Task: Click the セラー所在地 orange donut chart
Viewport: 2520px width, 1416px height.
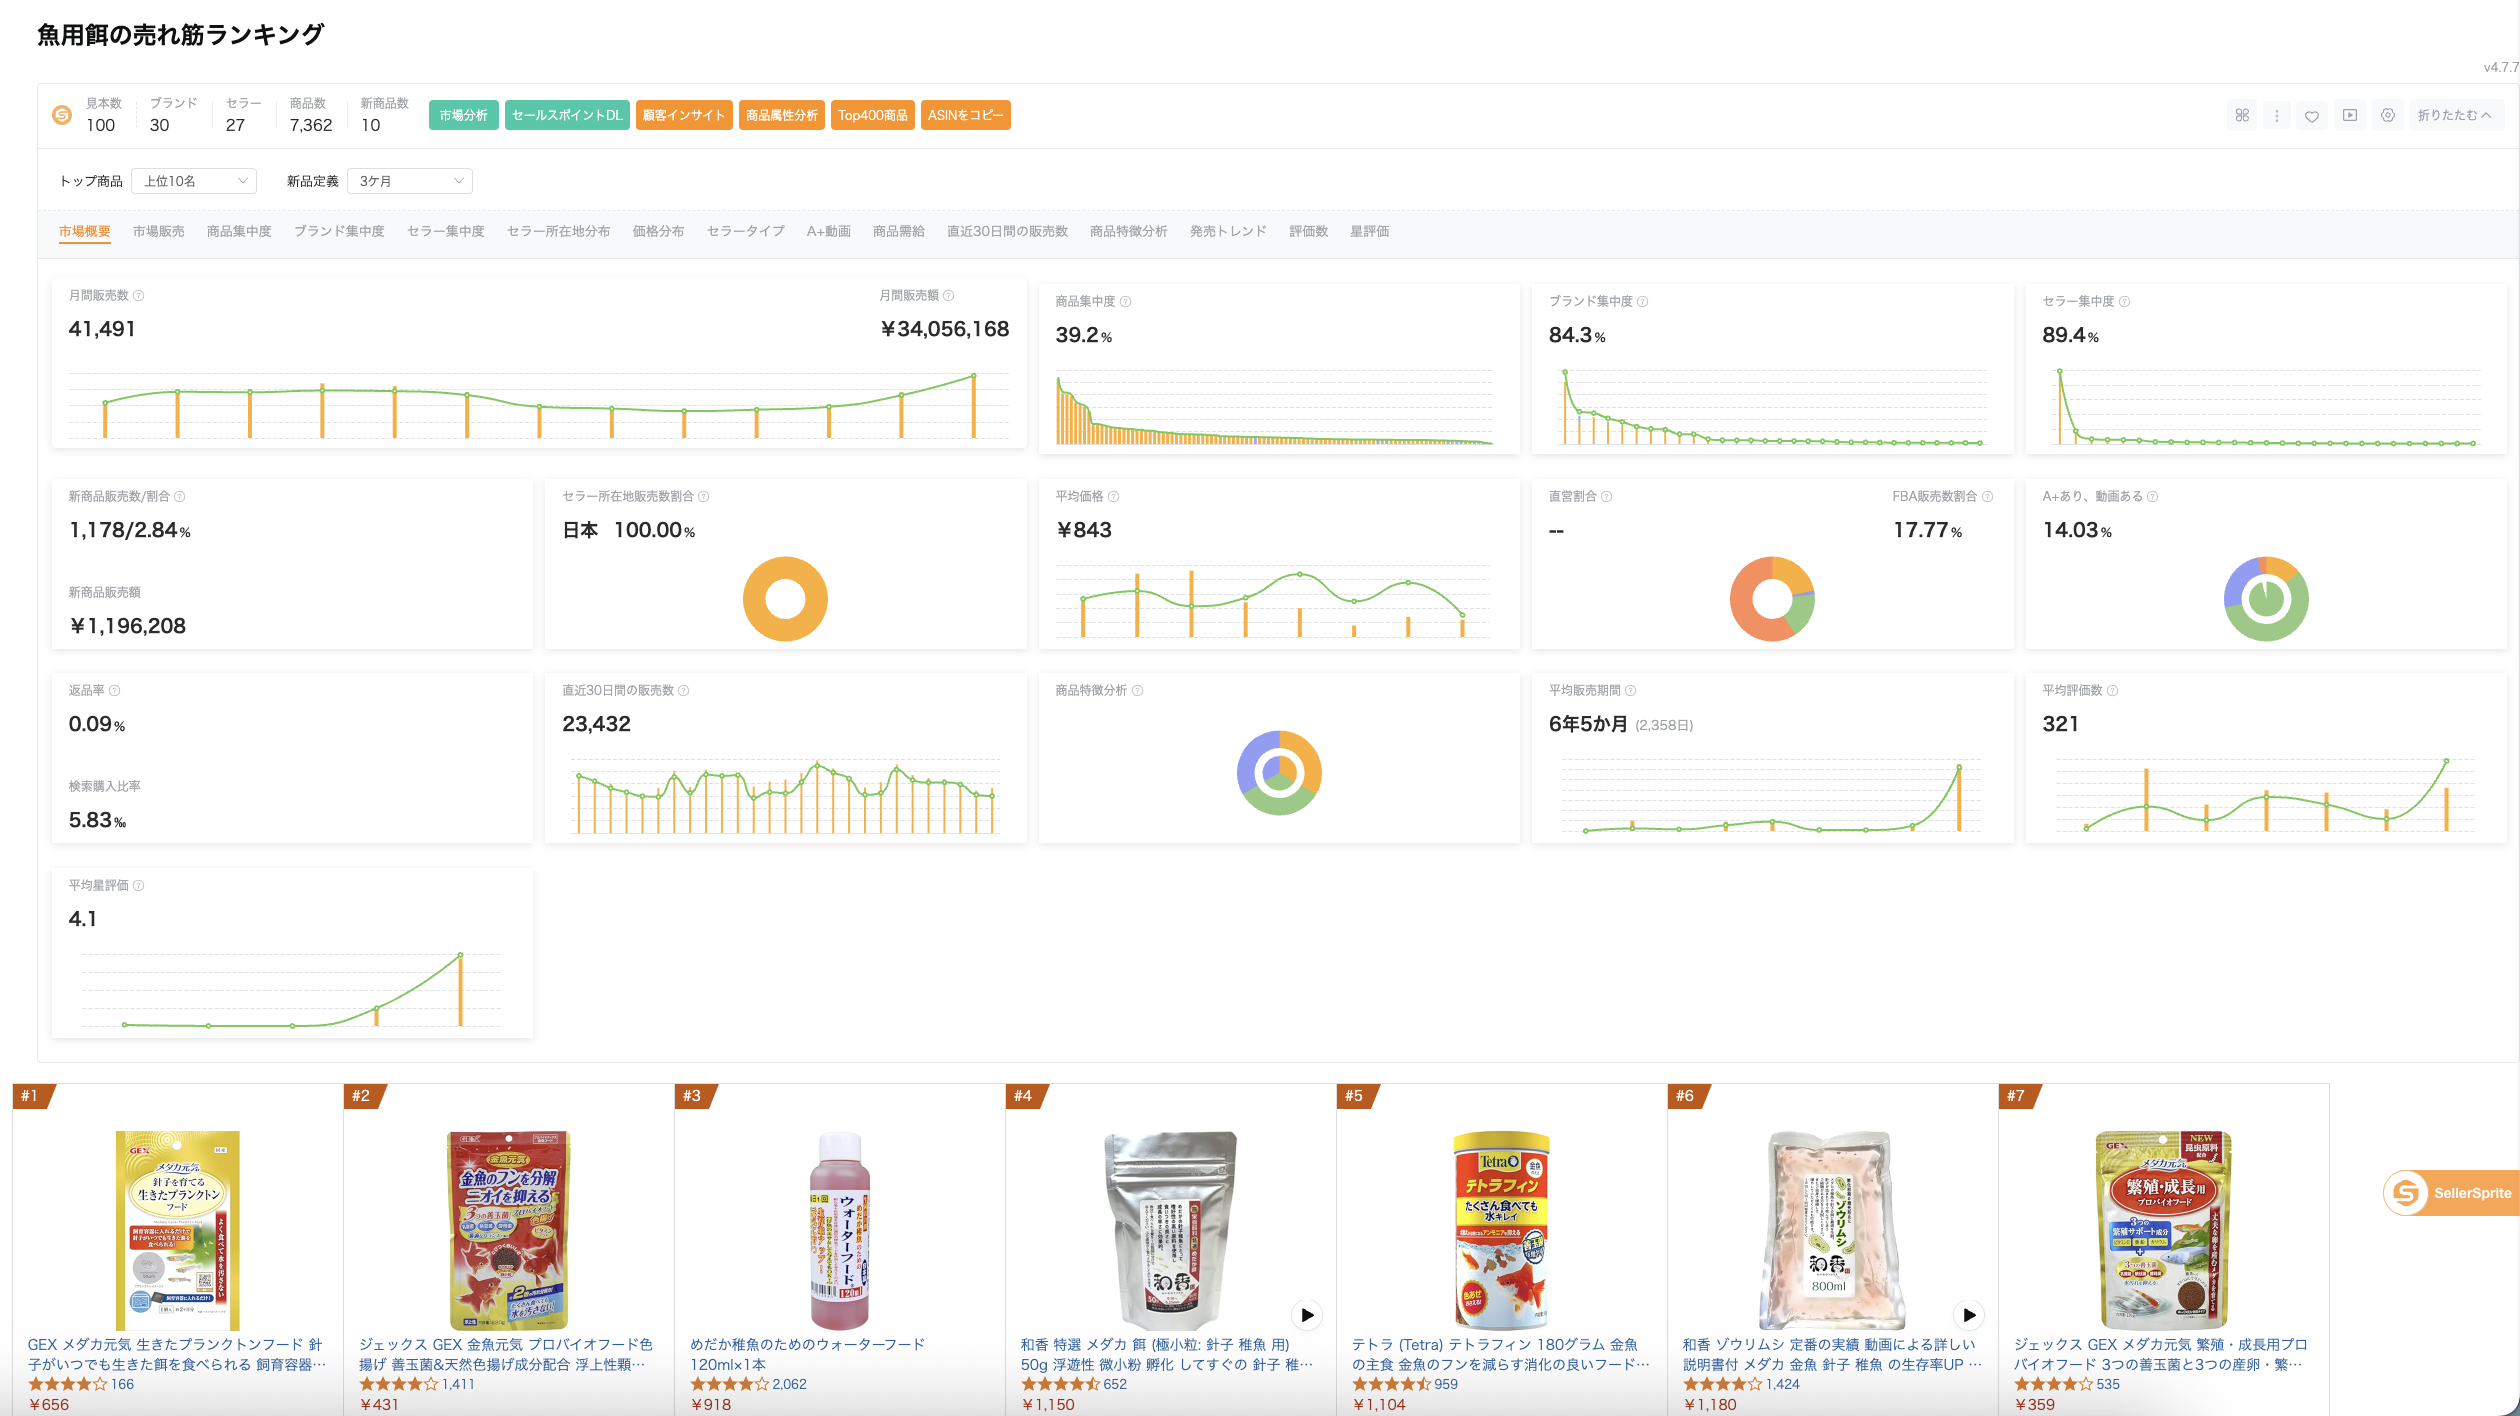Action: 785,599
